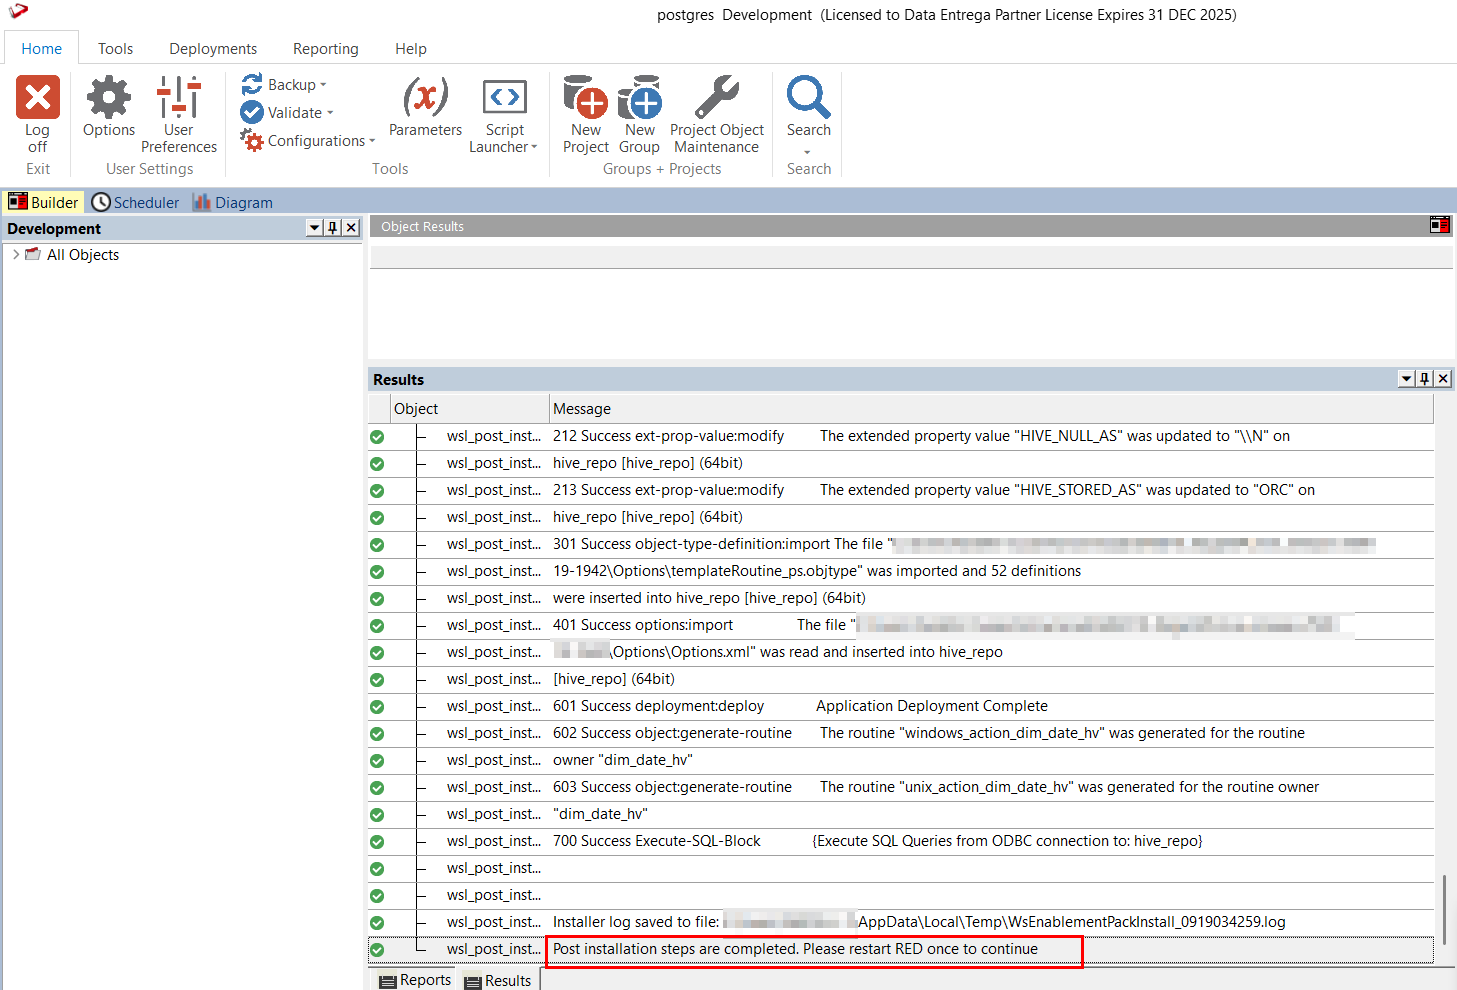
Task: Click success icon on '[hive_repo] (64bit)' row
Action: click(x=377, y=680)
